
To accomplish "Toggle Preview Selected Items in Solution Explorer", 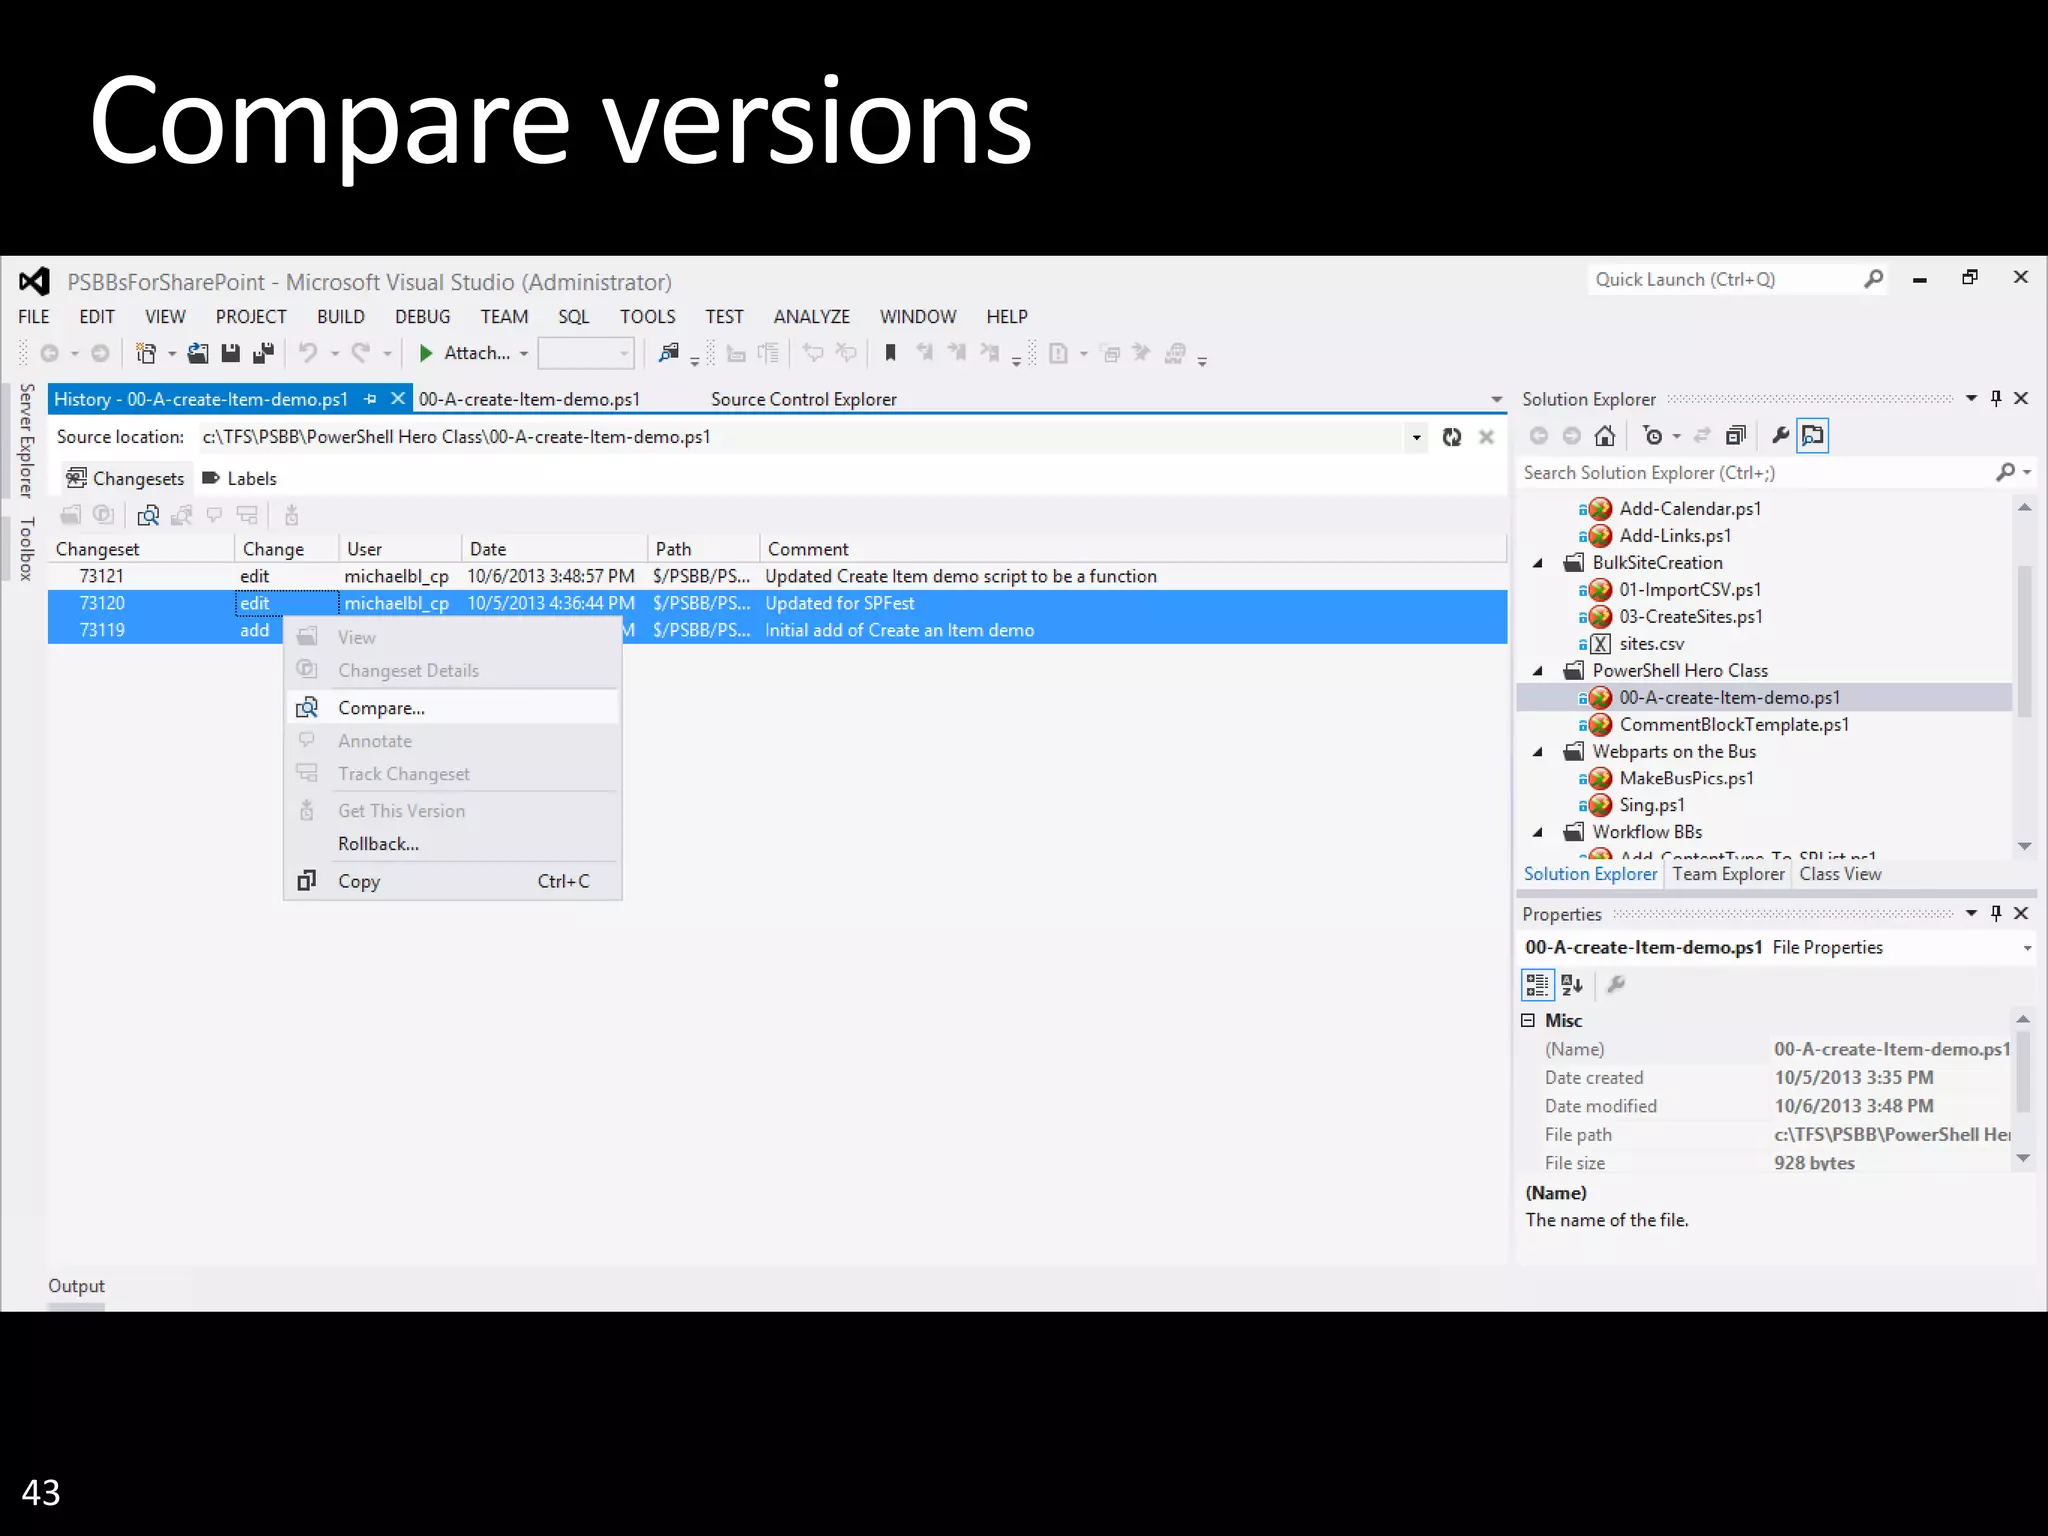I will (x=1813, y=435).
